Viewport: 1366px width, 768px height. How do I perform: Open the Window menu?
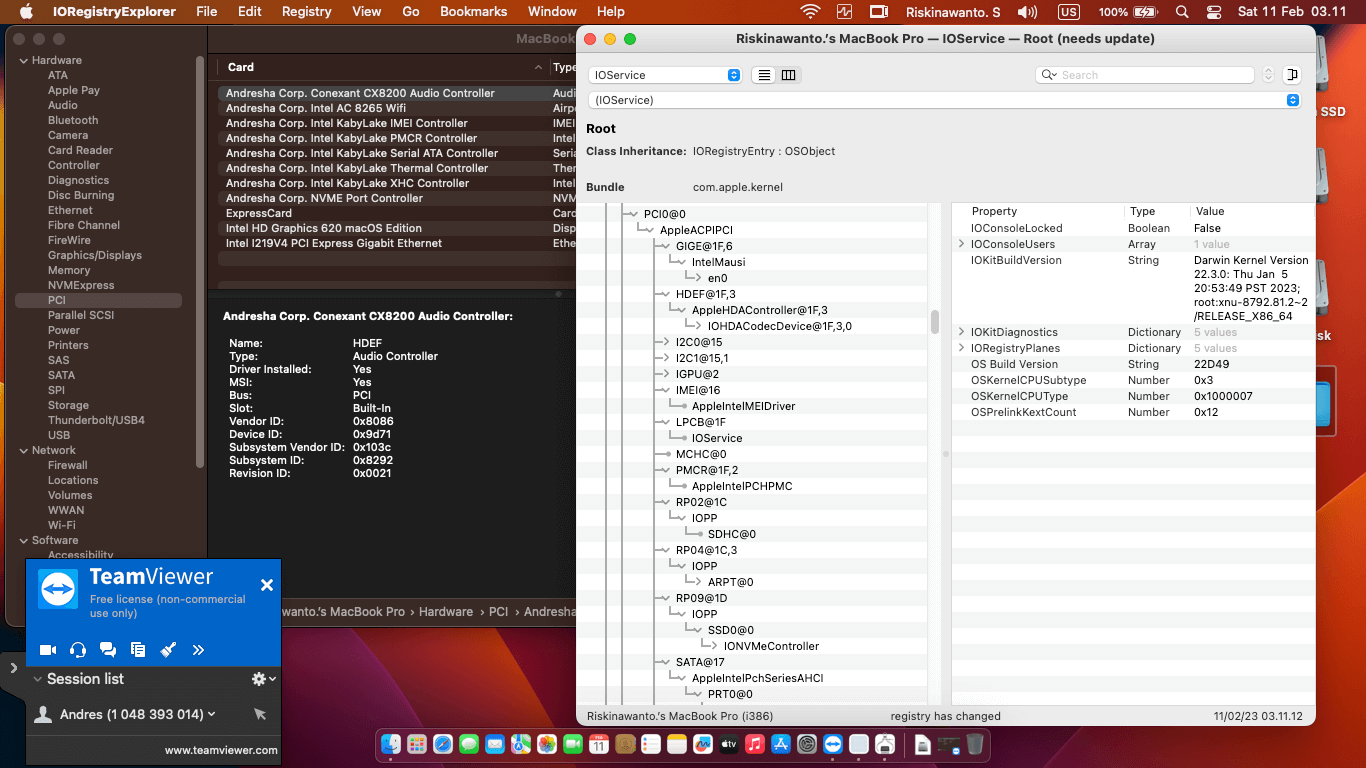pyautogui.click(x=552, y=12)
